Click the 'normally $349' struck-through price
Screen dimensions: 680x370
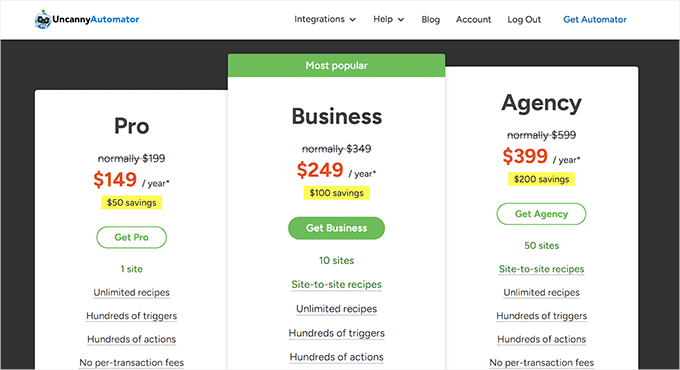point(337,149)
